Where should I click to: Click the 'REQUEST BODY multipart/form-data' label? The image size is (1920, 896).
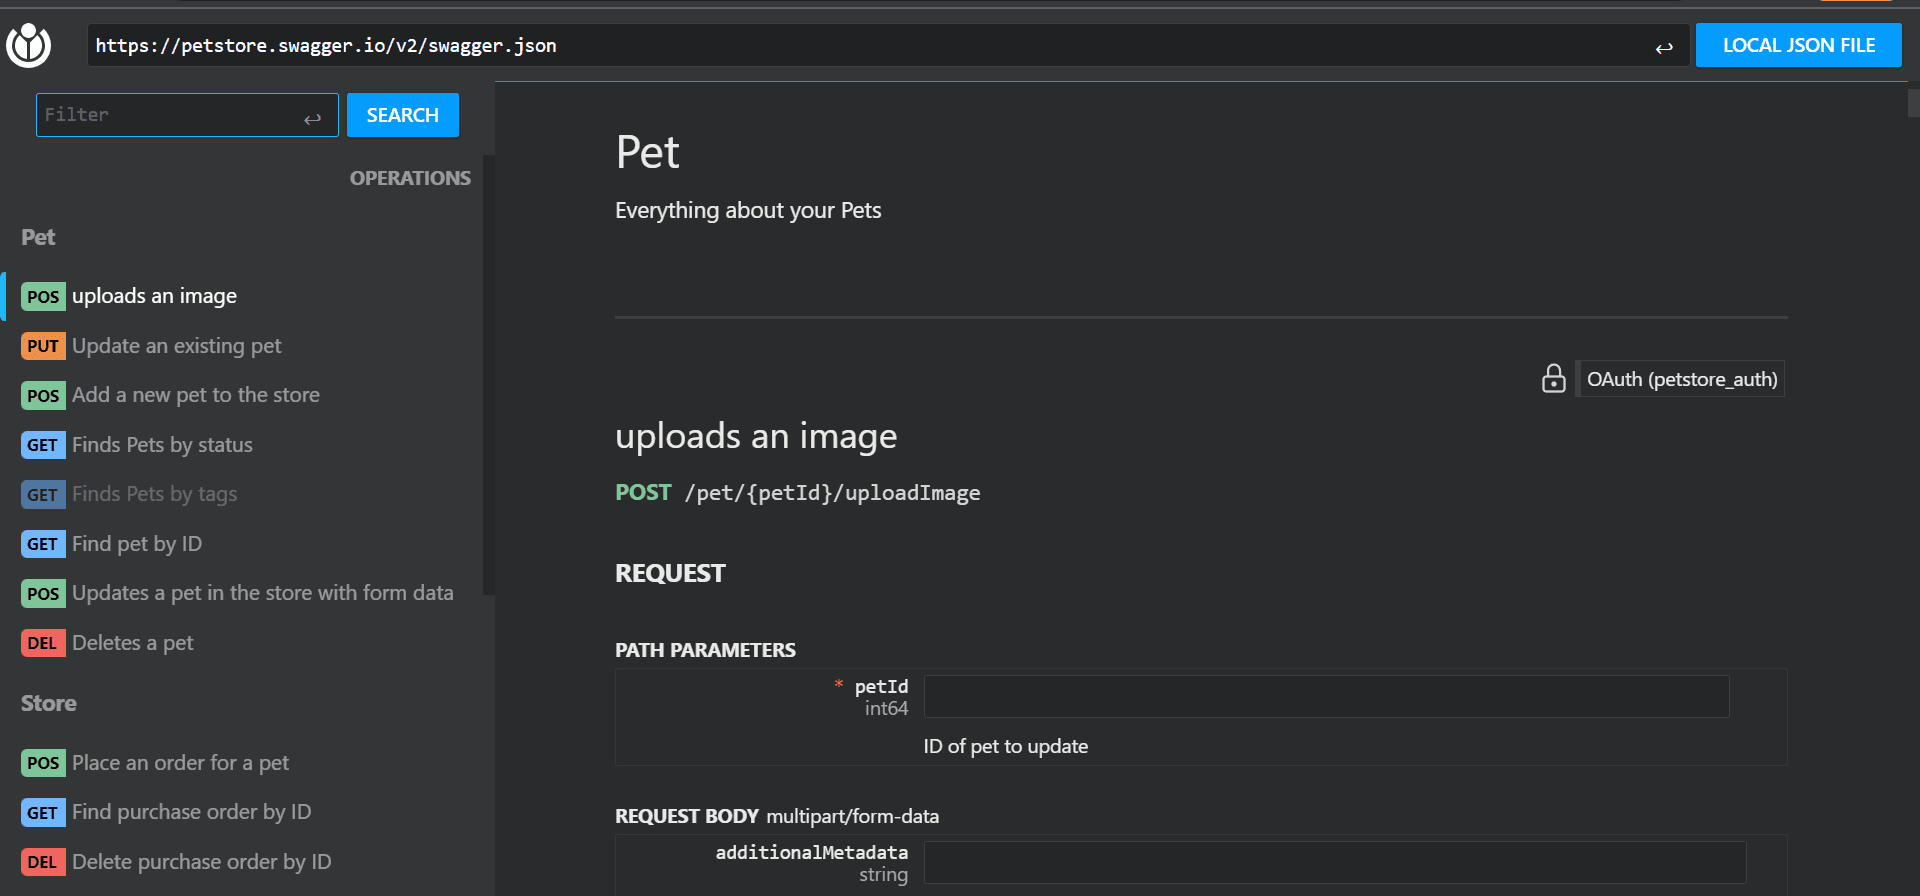(x=777, y=816)
